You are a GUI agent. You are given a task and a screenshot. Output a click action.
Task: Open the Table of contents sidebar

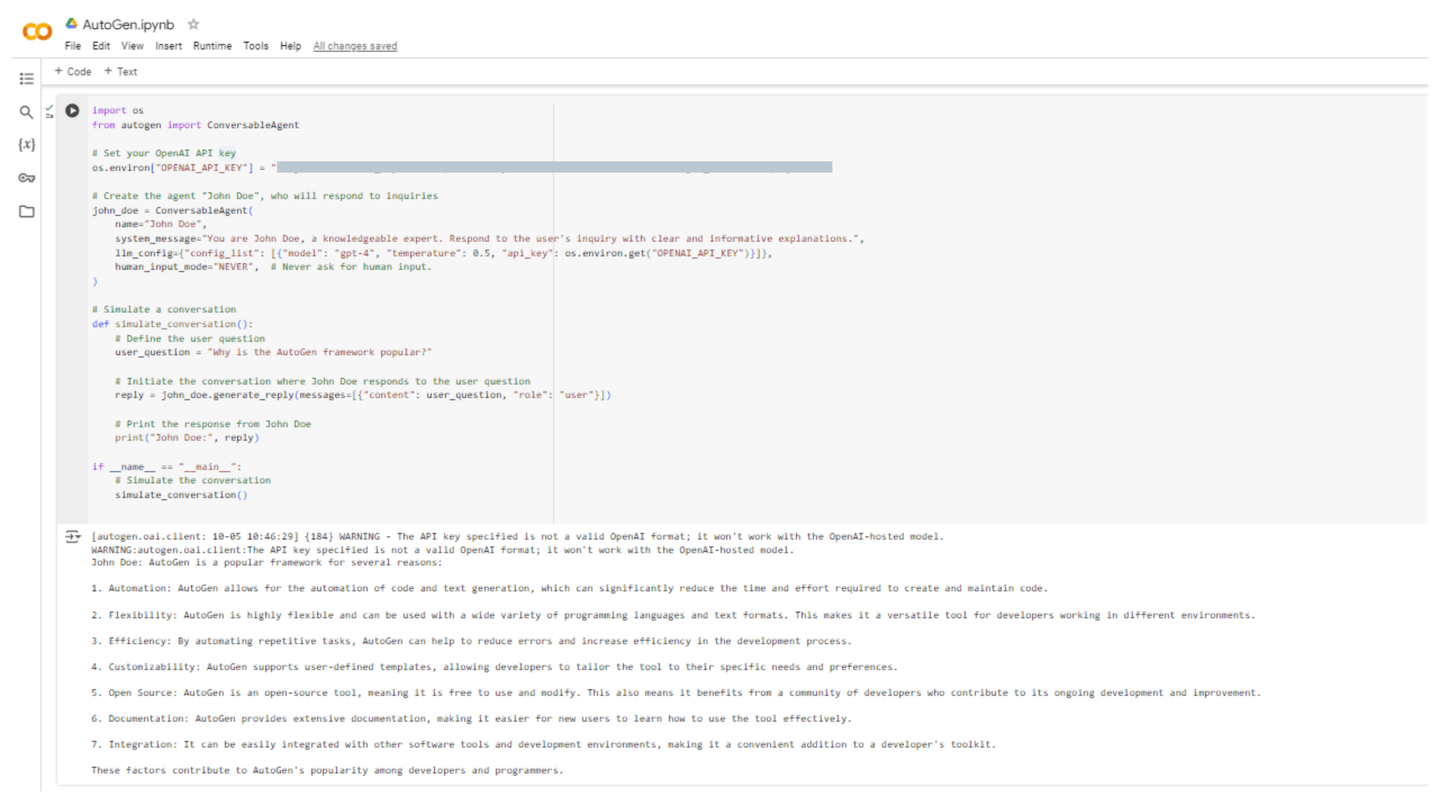point(27,79)
